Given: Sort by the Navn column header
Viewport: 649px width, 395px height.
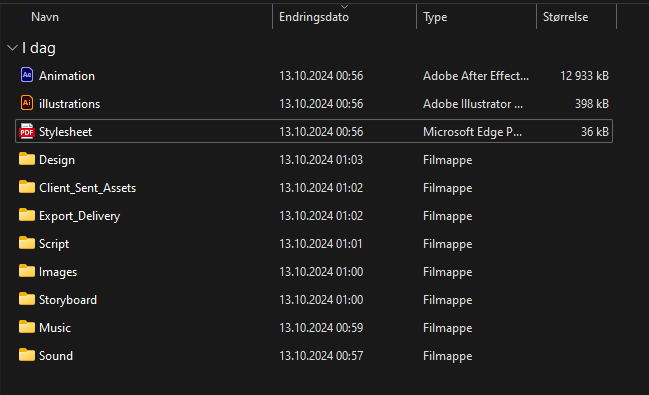Looking at the screenshot, I should pyautogui.click(x=45, y=17).
